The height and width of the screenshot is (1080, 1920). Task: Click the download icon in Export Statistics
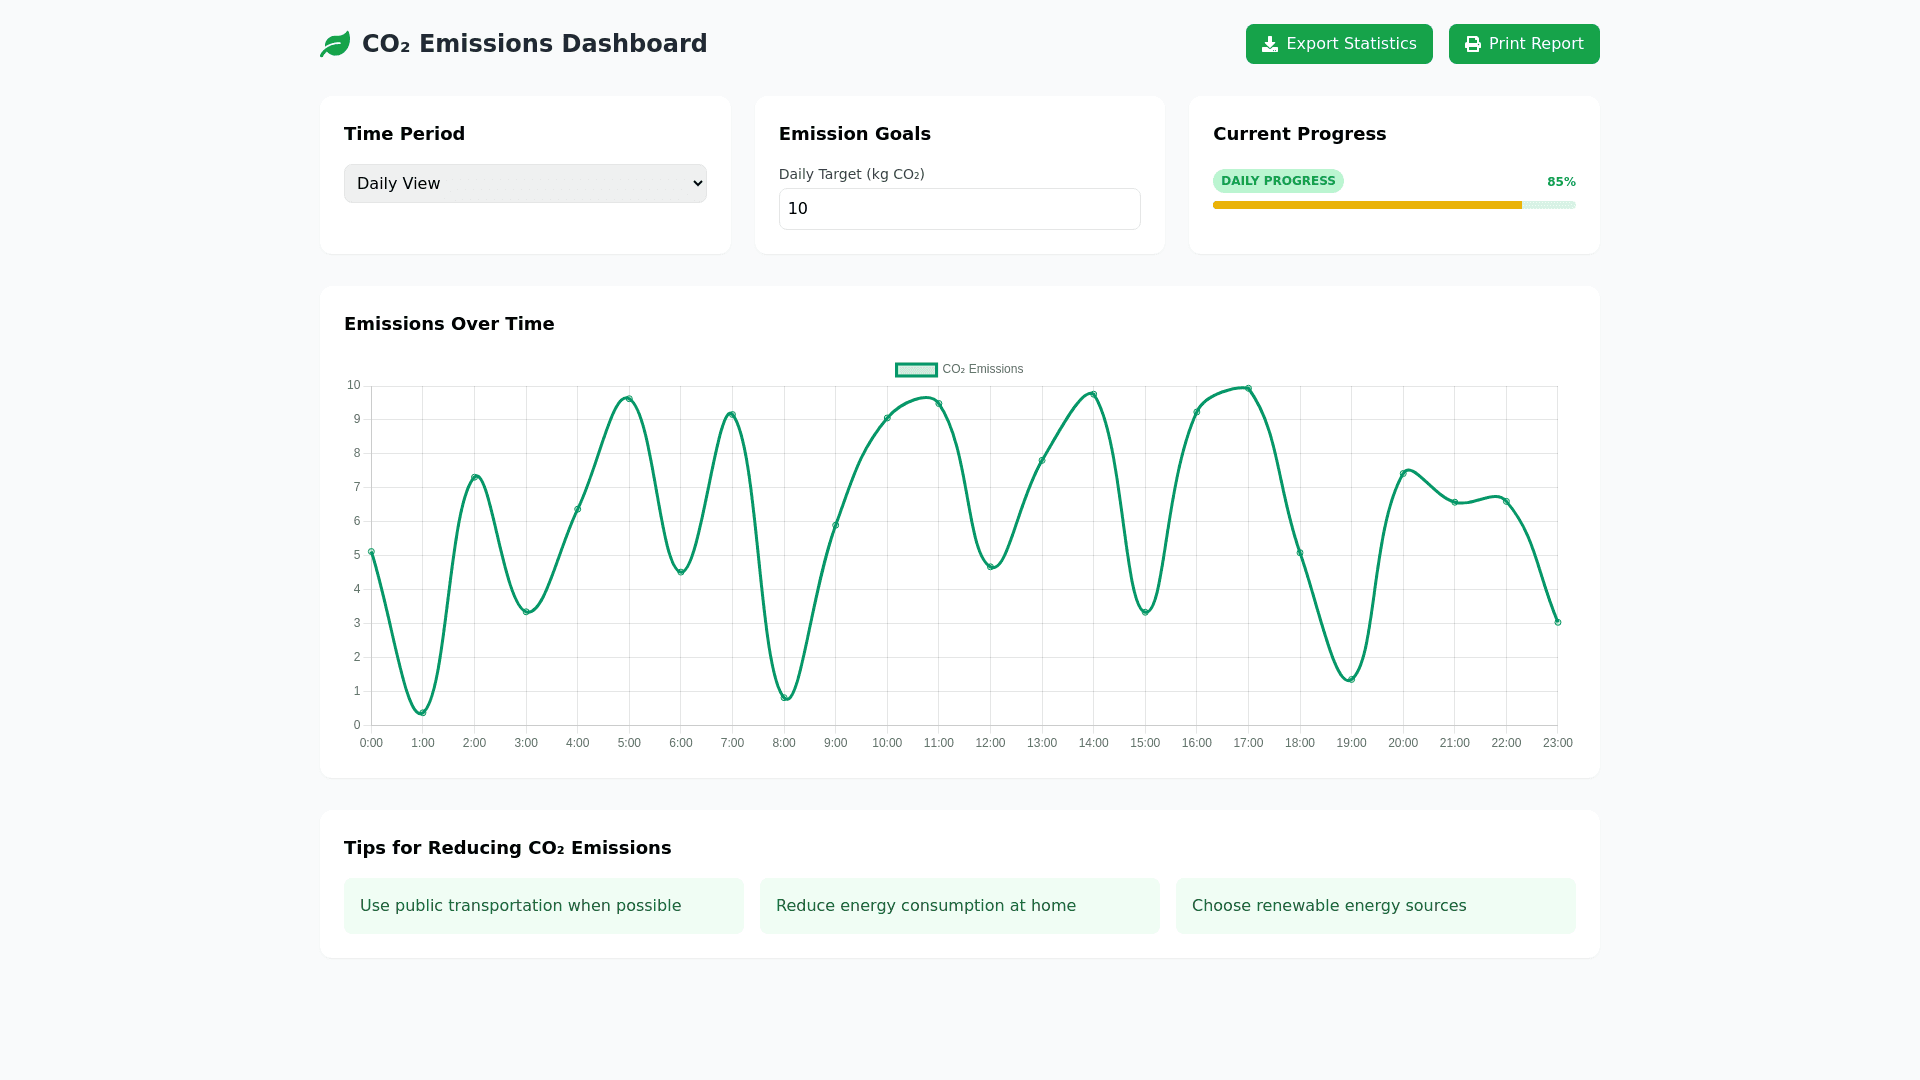click(x=1270, y=44)
